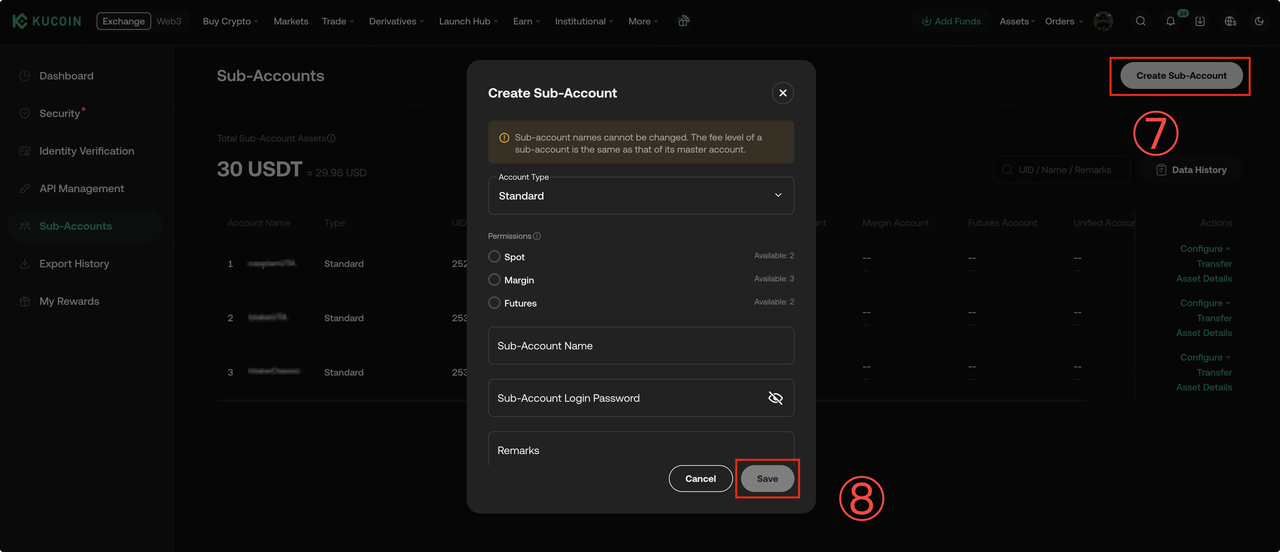Select the Margin permission option

(x=494, y=280)
